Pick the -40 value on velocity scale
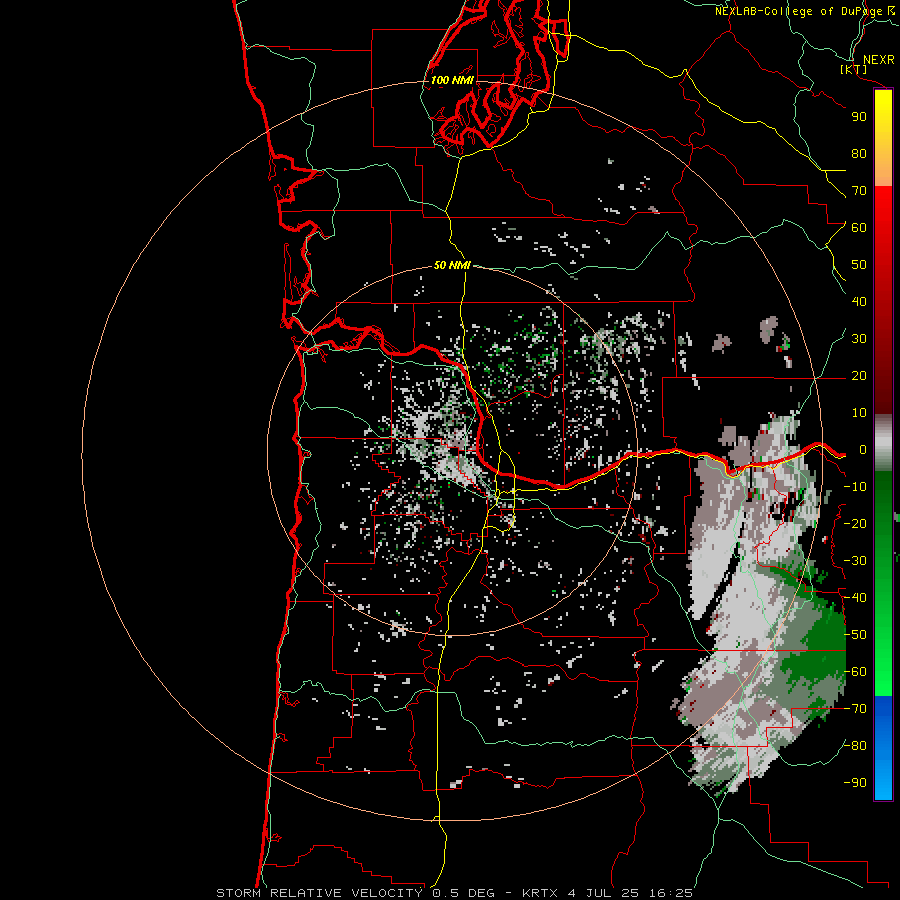 (x=855, y=598)
